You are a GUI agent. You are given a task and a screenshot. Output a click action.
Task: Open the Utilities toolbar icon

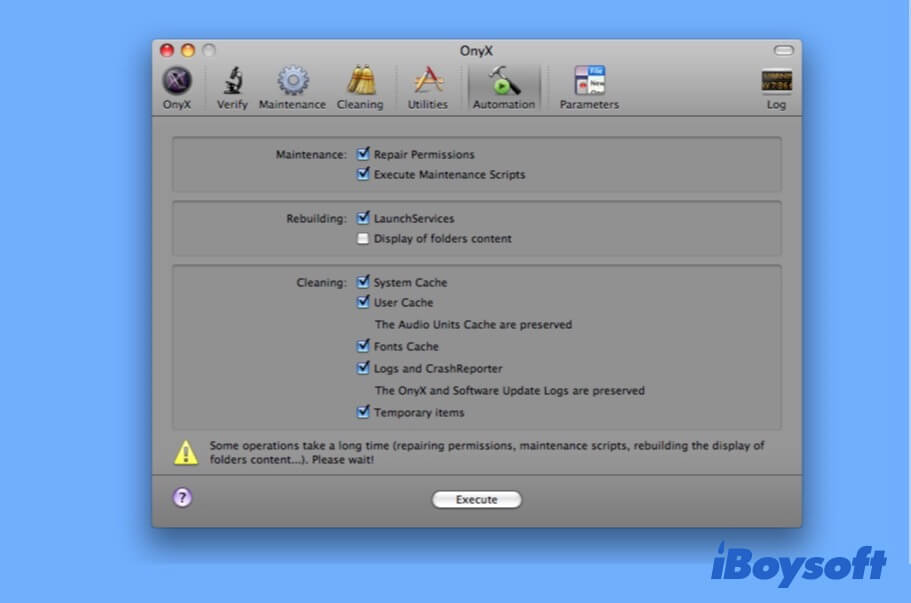tap(428, 82)
